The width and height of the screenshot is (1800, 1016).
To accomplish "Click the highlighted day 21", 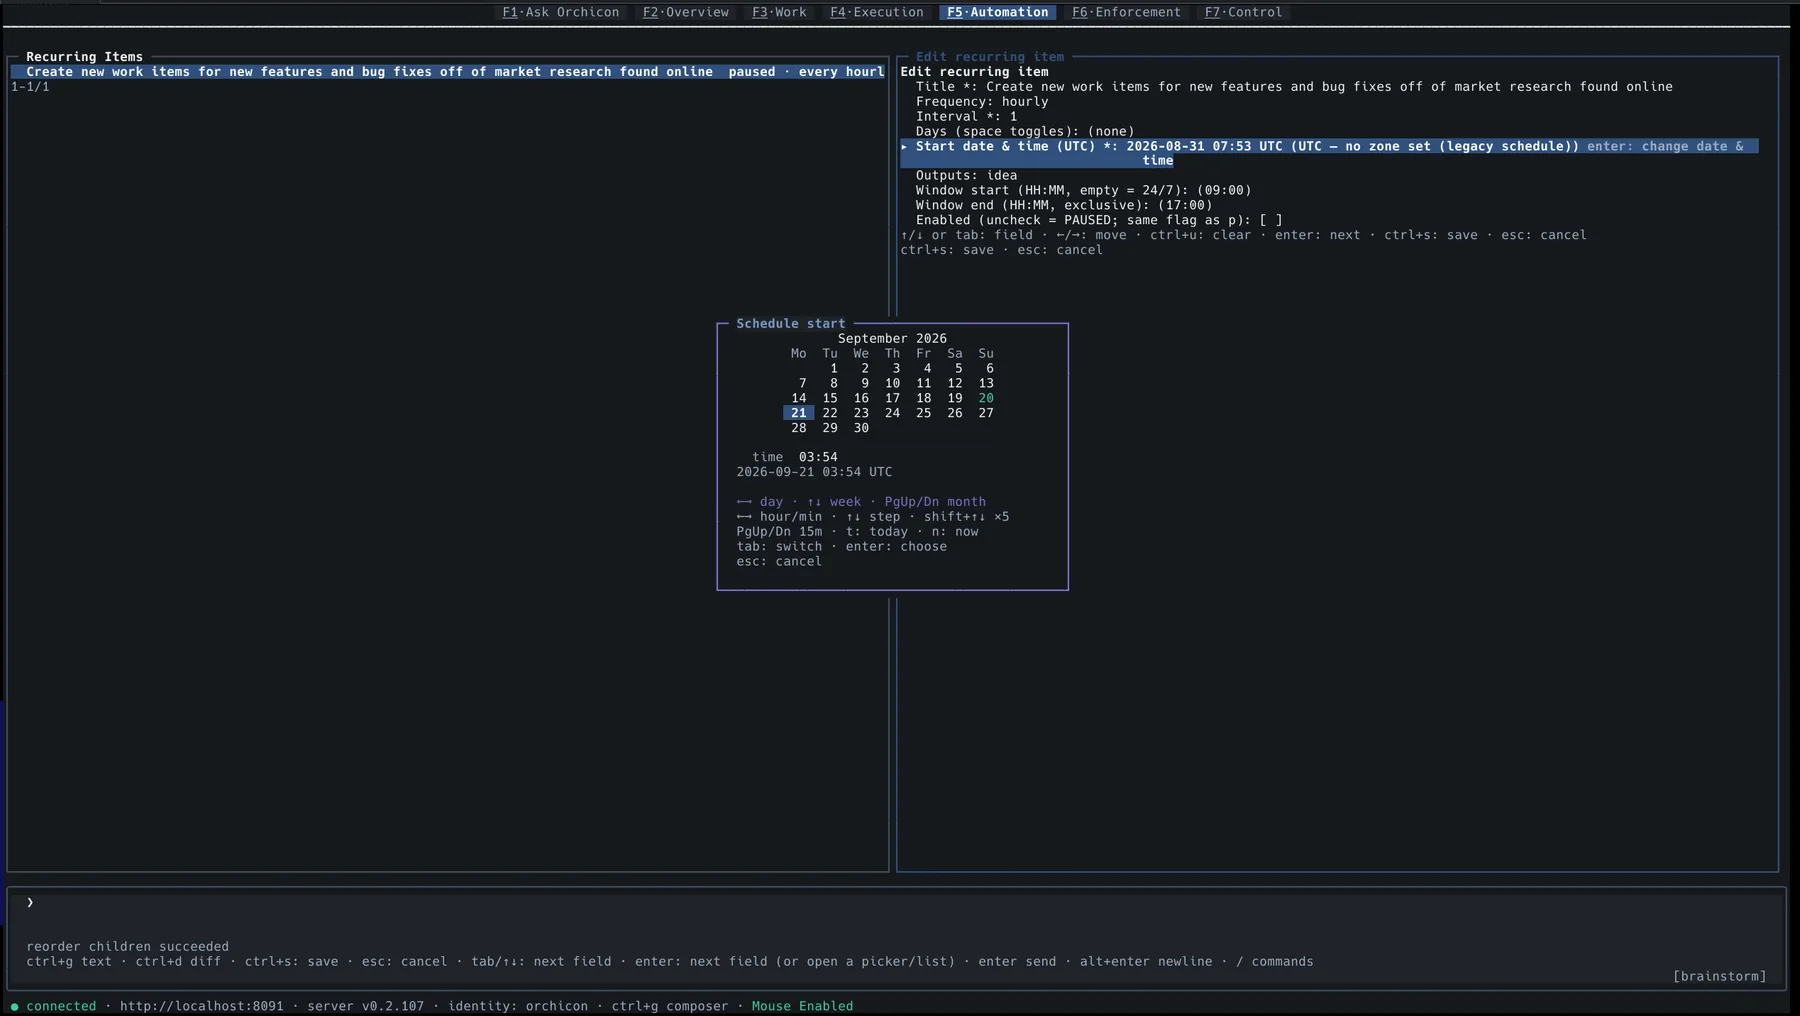I will [798, 413].
